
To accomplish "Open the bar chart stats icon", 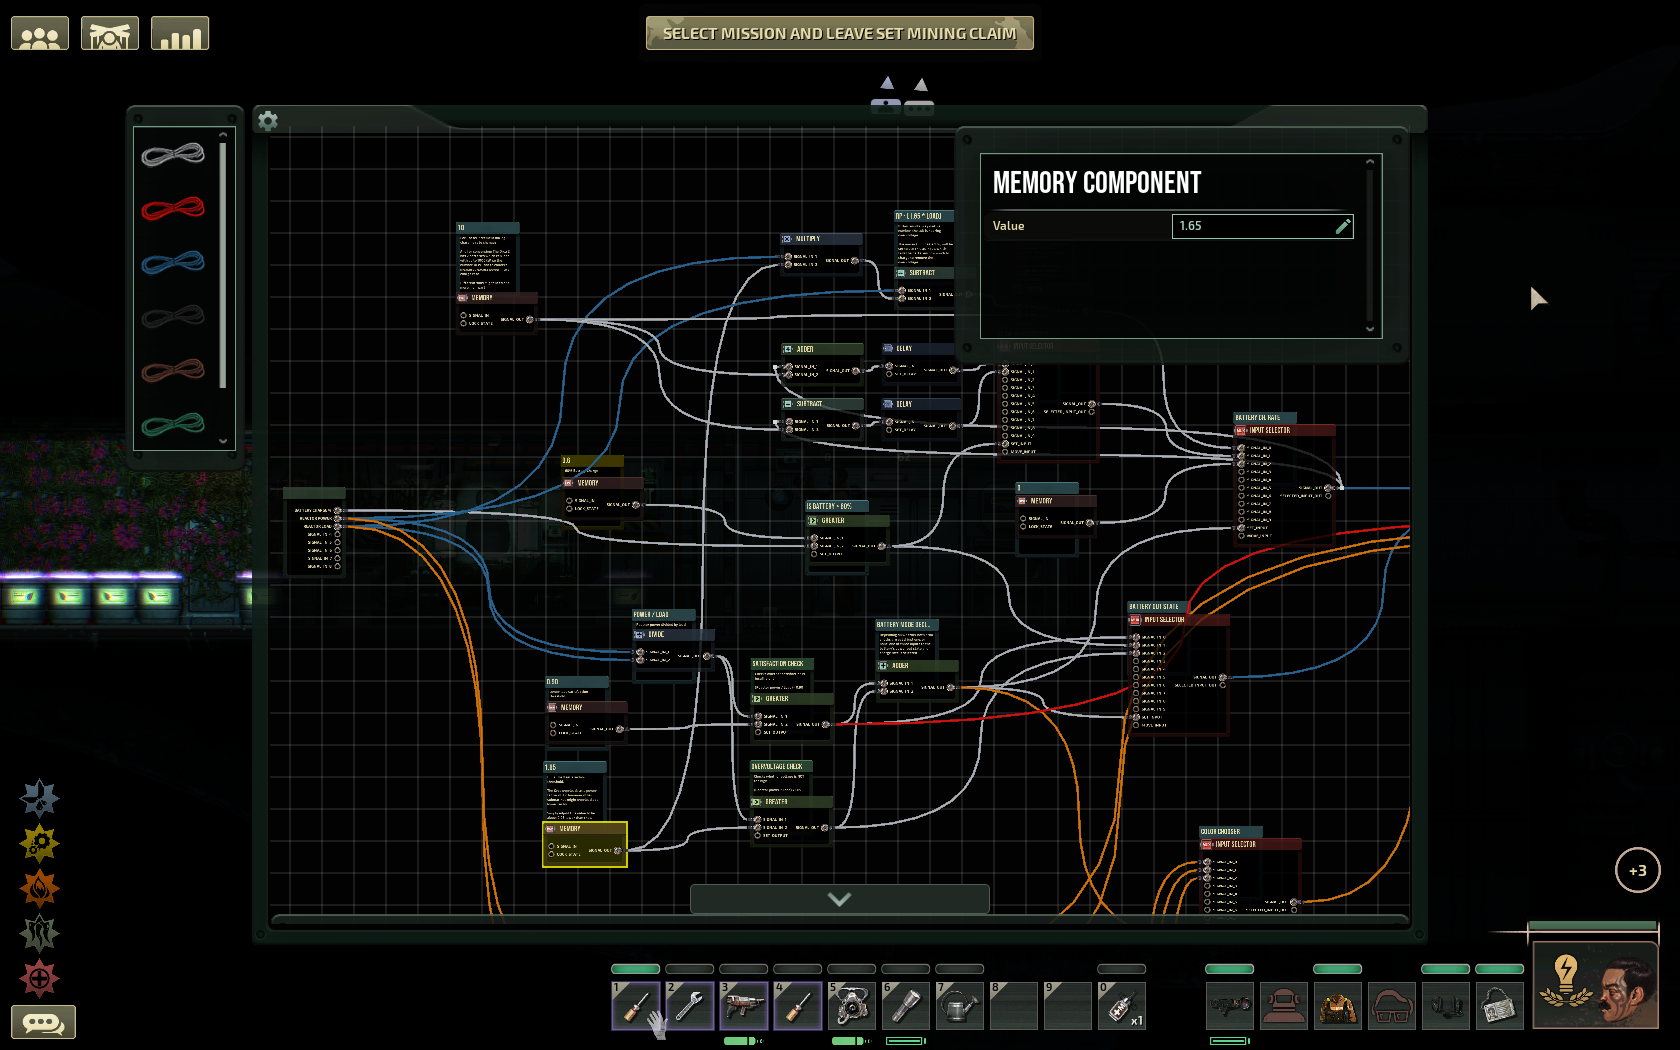I will pyautogui.click(x=180, y=34).
